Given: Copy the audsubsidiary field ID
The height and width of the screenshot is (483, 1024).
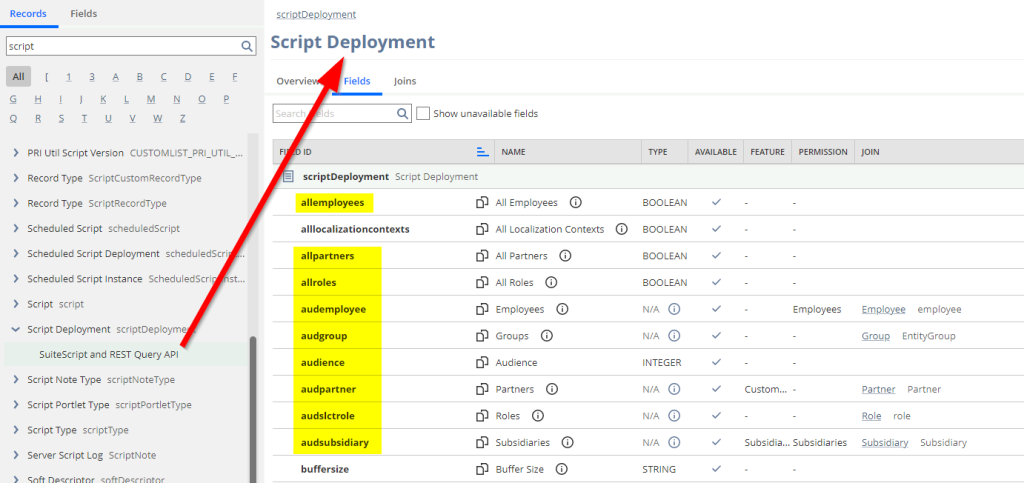Looking at the screenshot, I should [482, 443].
